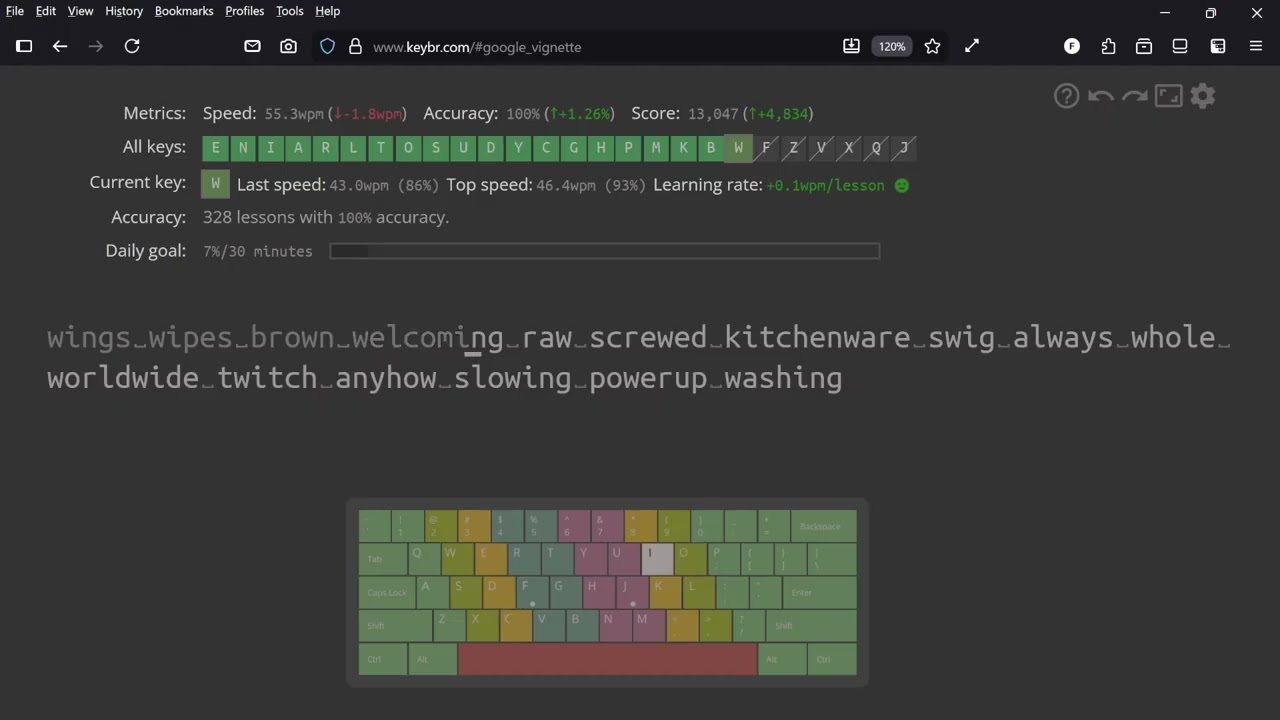Select the highlighted W key in All keys

738,148
